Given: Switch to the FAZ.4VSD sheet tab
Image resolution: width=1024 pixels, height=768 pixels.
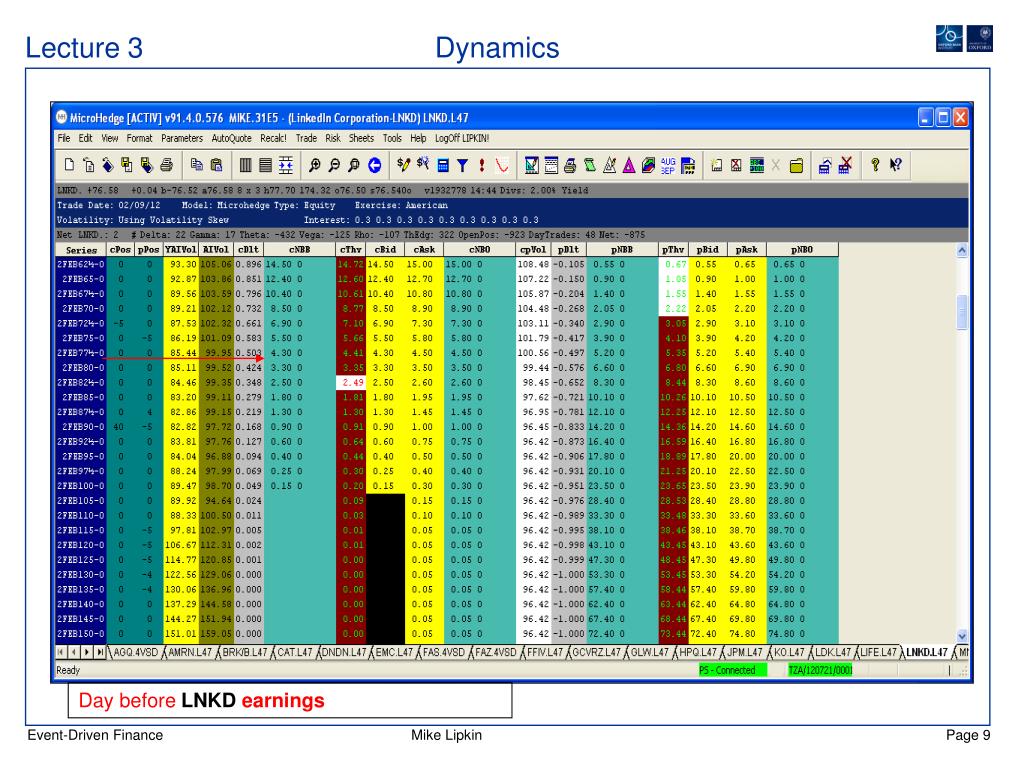Looking at the screenshot, I should [x=496, y=652].
